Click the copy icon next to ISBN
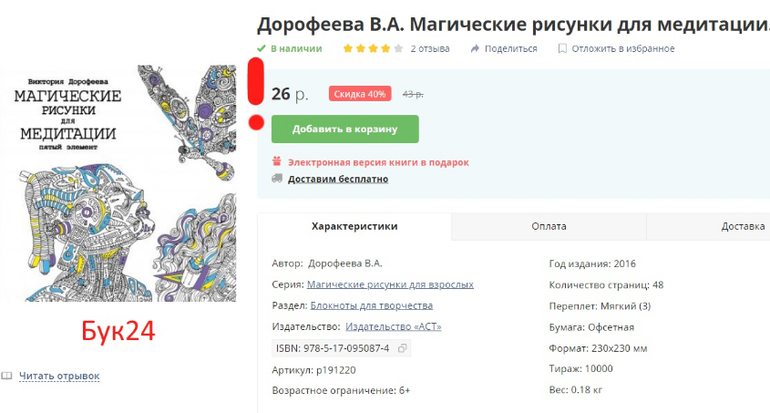The image size is (770, 413). pos(402,348)
